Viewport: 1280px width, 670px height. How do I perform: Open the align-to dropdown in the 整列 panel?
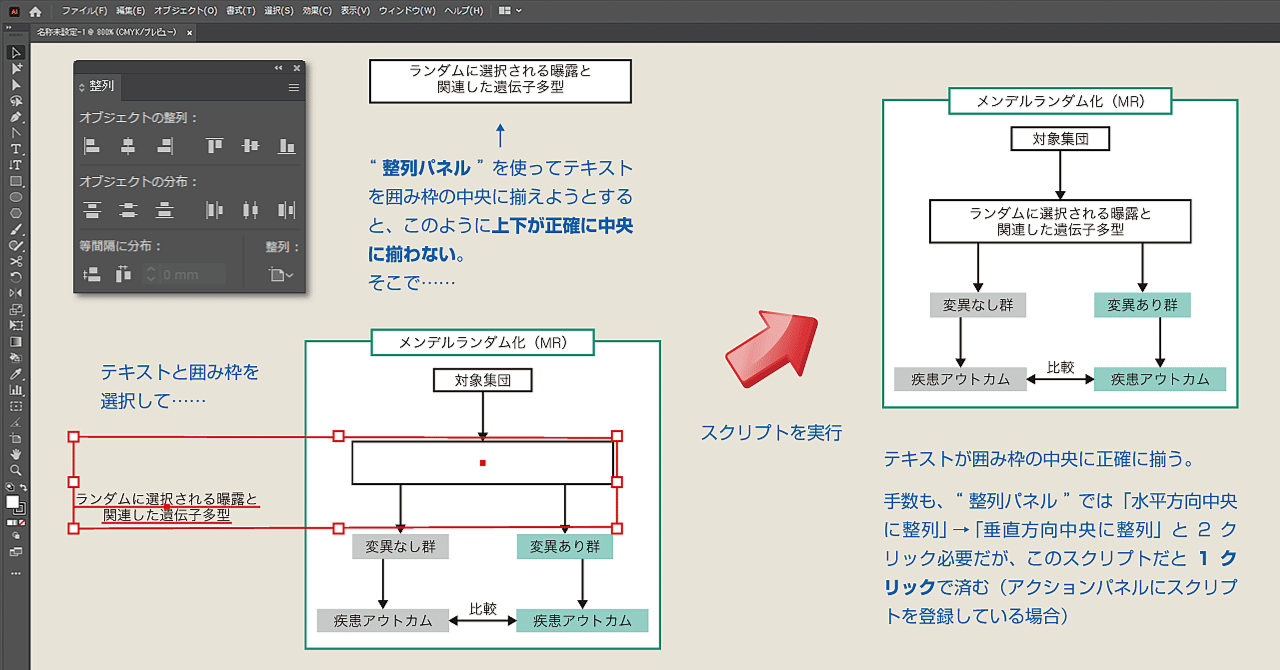point(280,274)
